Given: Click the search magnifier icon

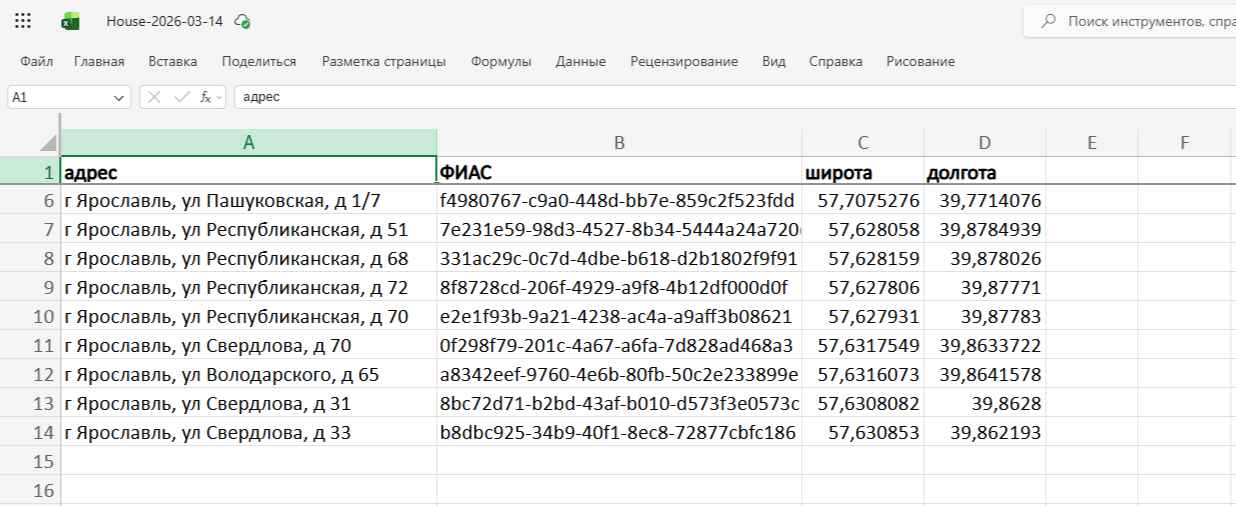Looking at the screenshot, I should click(1049, 21).
